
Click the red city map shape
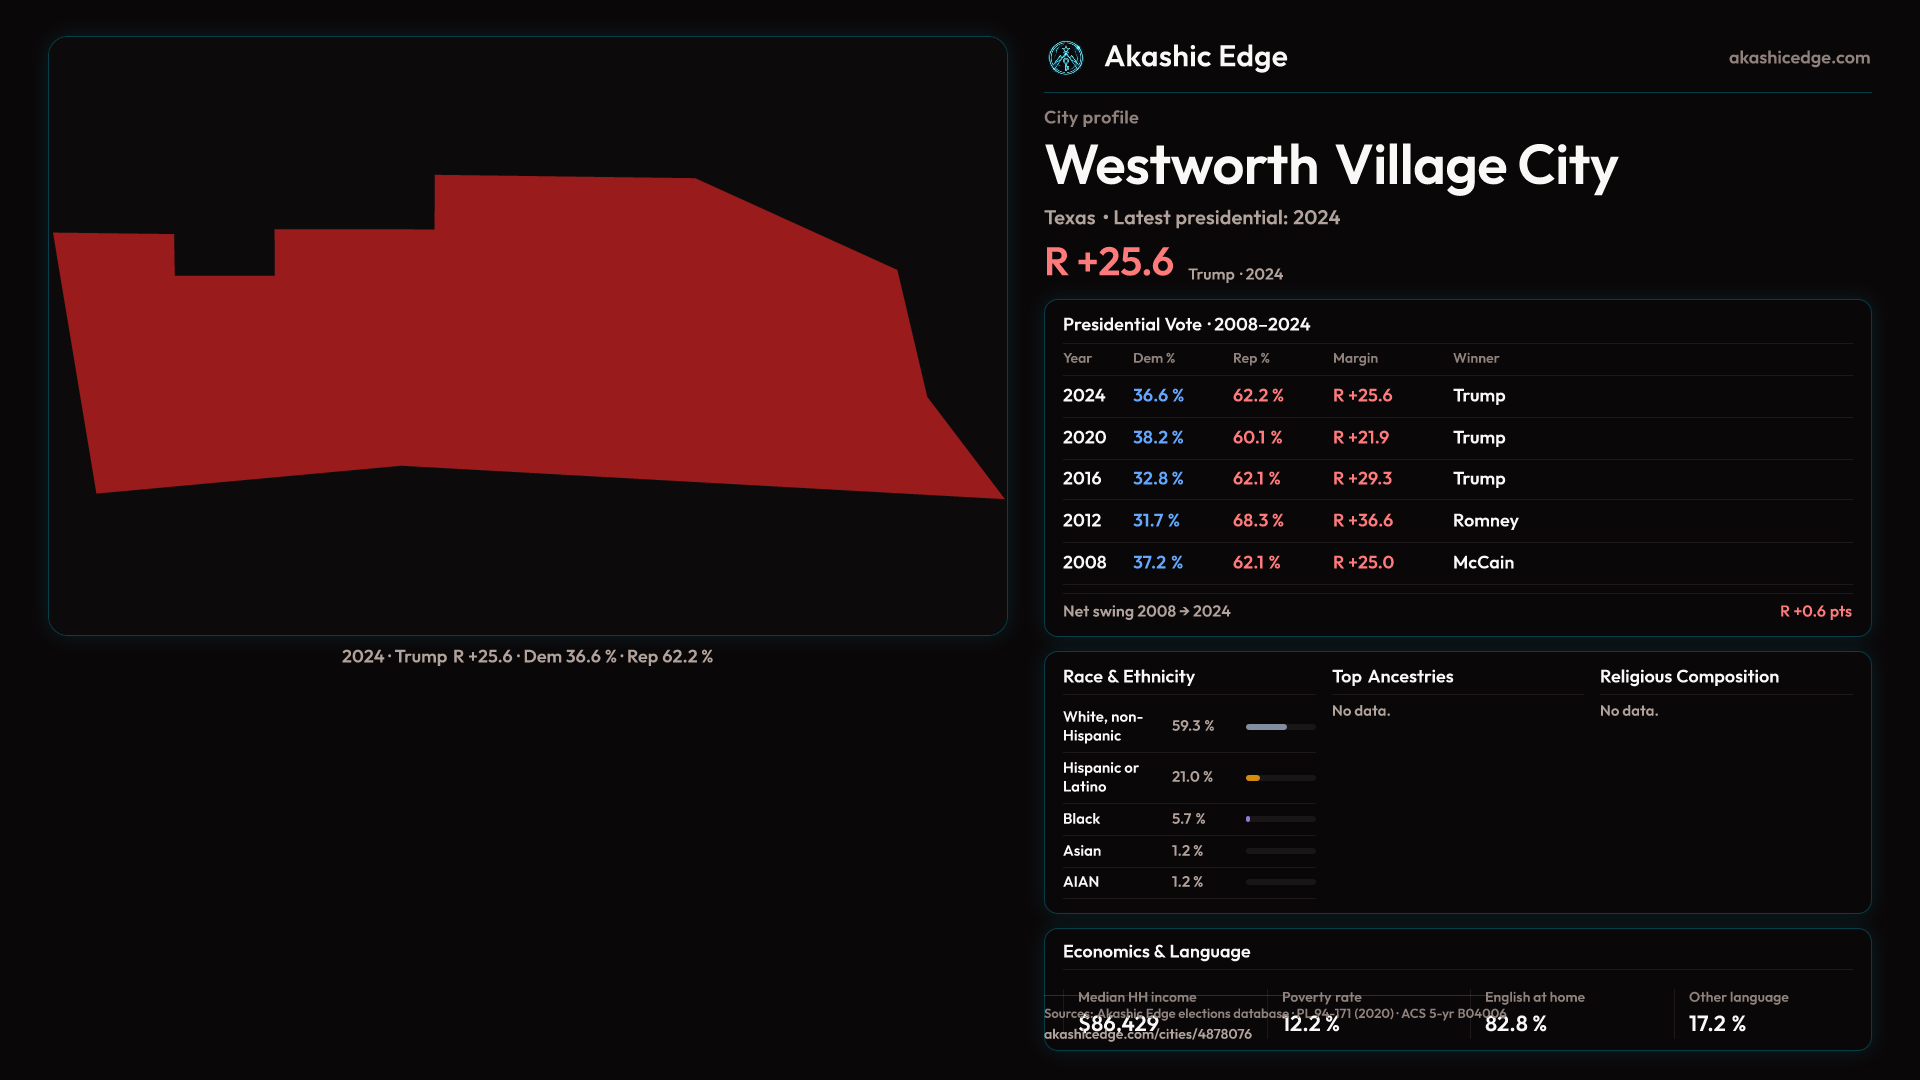500,350
